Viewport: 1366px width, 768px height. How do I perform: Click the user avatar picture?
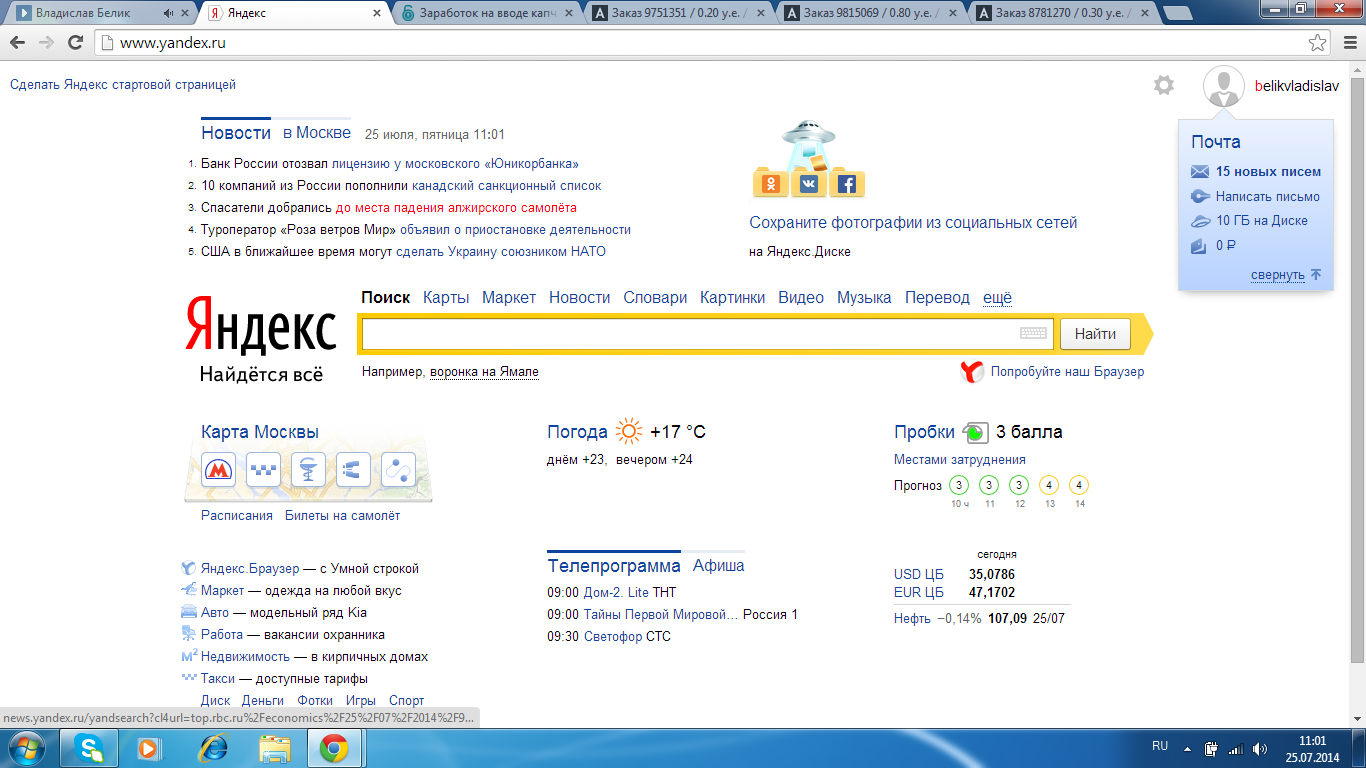tap(1223, 86)
